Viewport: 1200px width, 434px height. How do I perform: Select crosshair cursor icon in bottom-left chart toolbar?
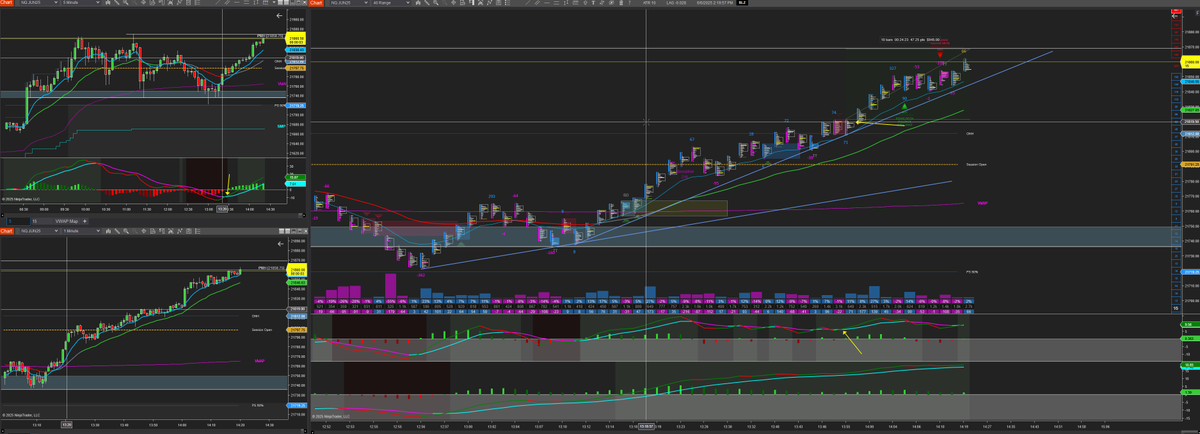pyautogui.click(x=143, y=231)
